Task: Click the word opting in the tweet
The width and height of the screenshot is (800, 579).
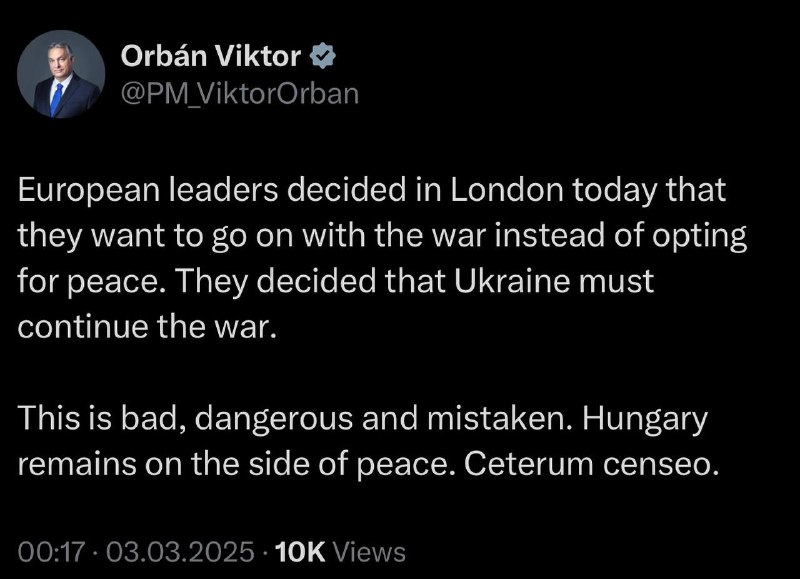Action: (x=697, y=238)
